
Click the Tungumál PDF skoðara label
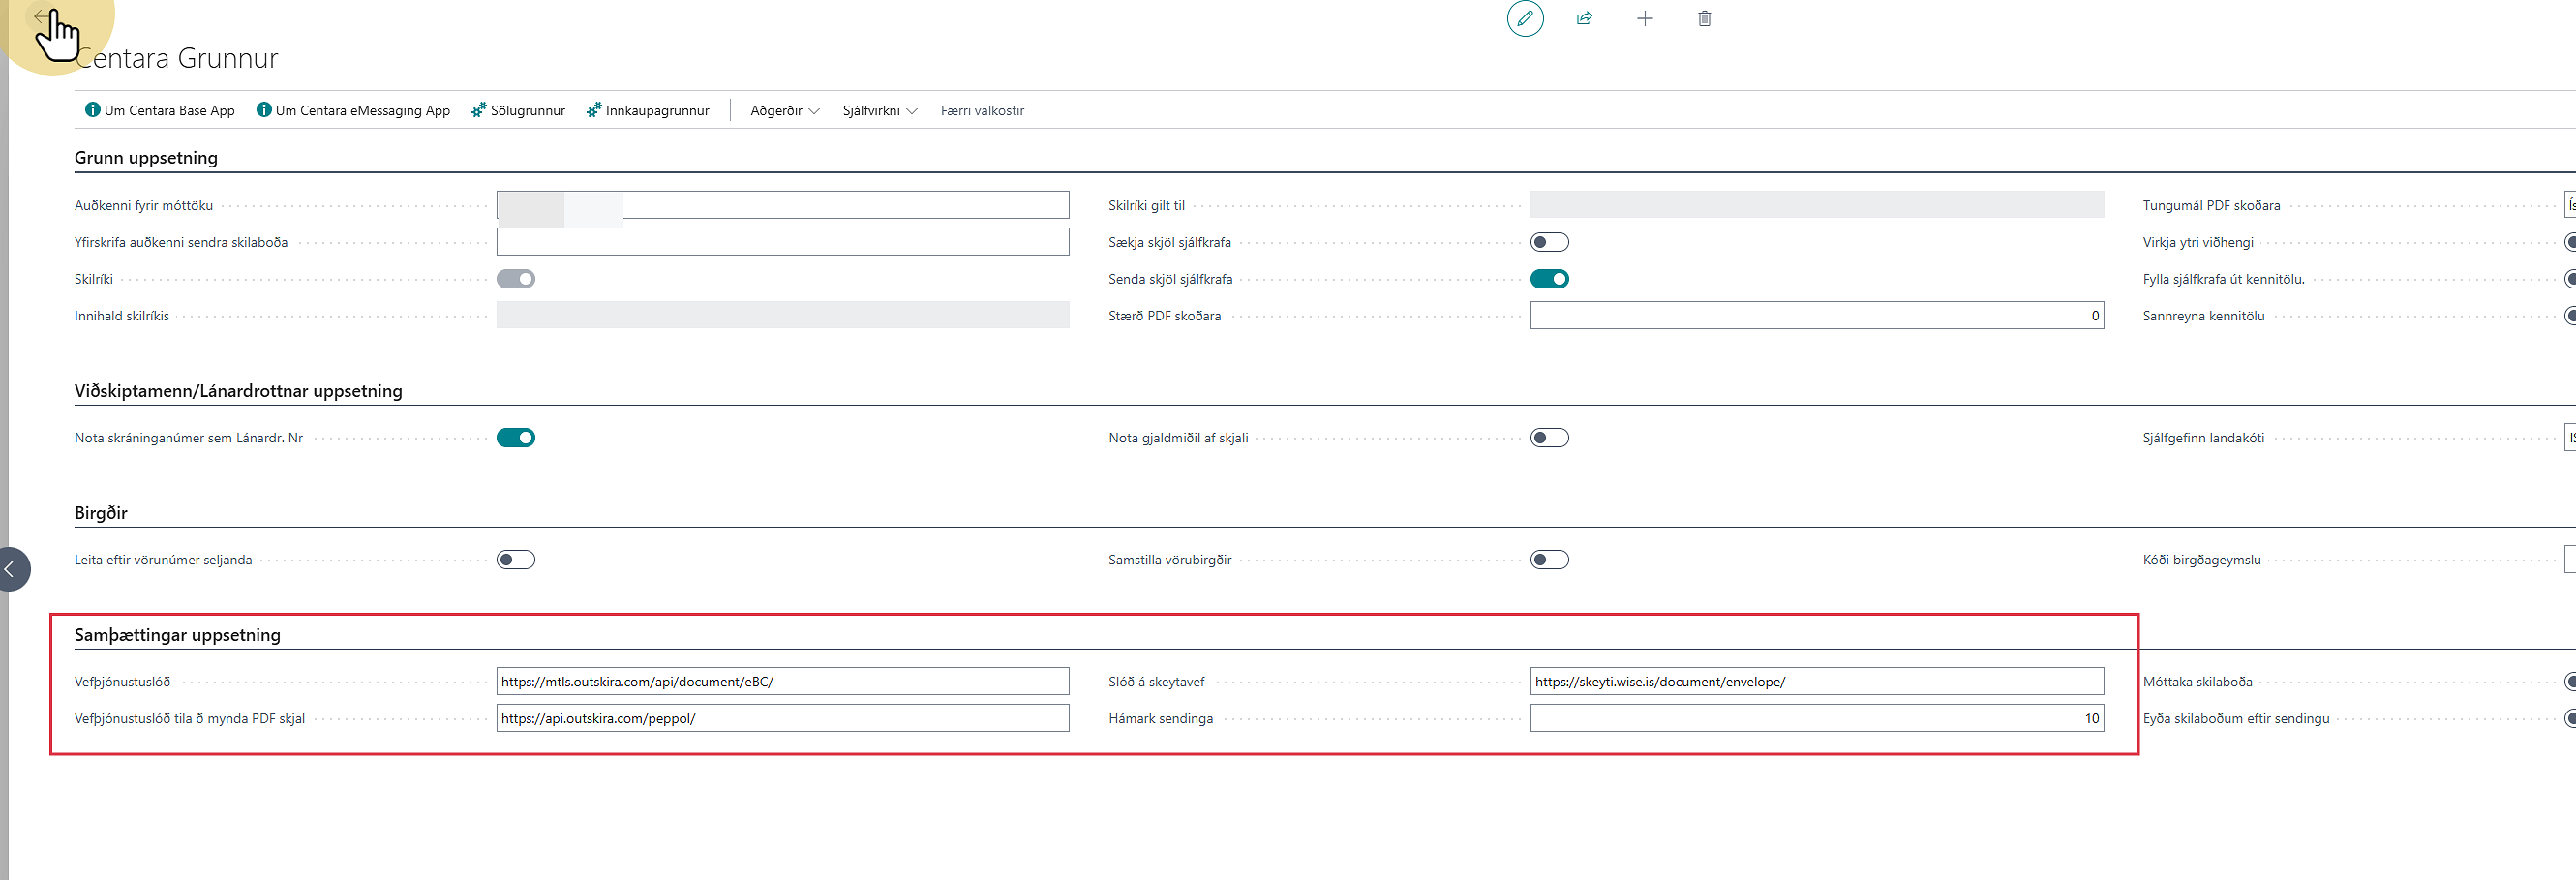[2211, 205]
